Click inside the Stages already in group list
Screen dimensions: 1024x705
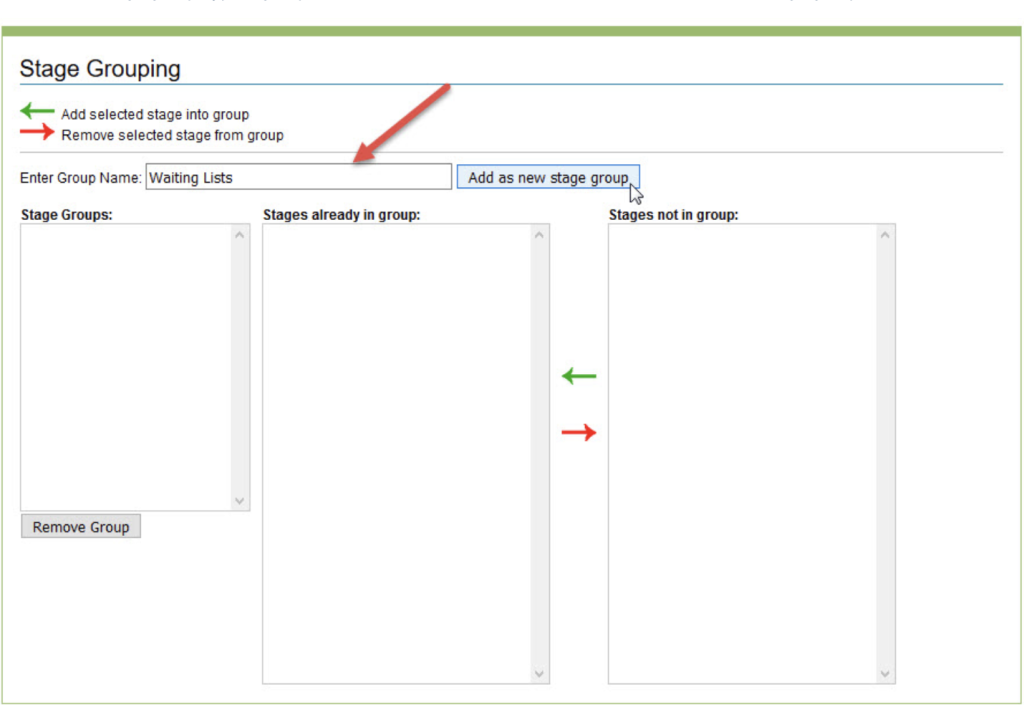[x=396, y=452]
